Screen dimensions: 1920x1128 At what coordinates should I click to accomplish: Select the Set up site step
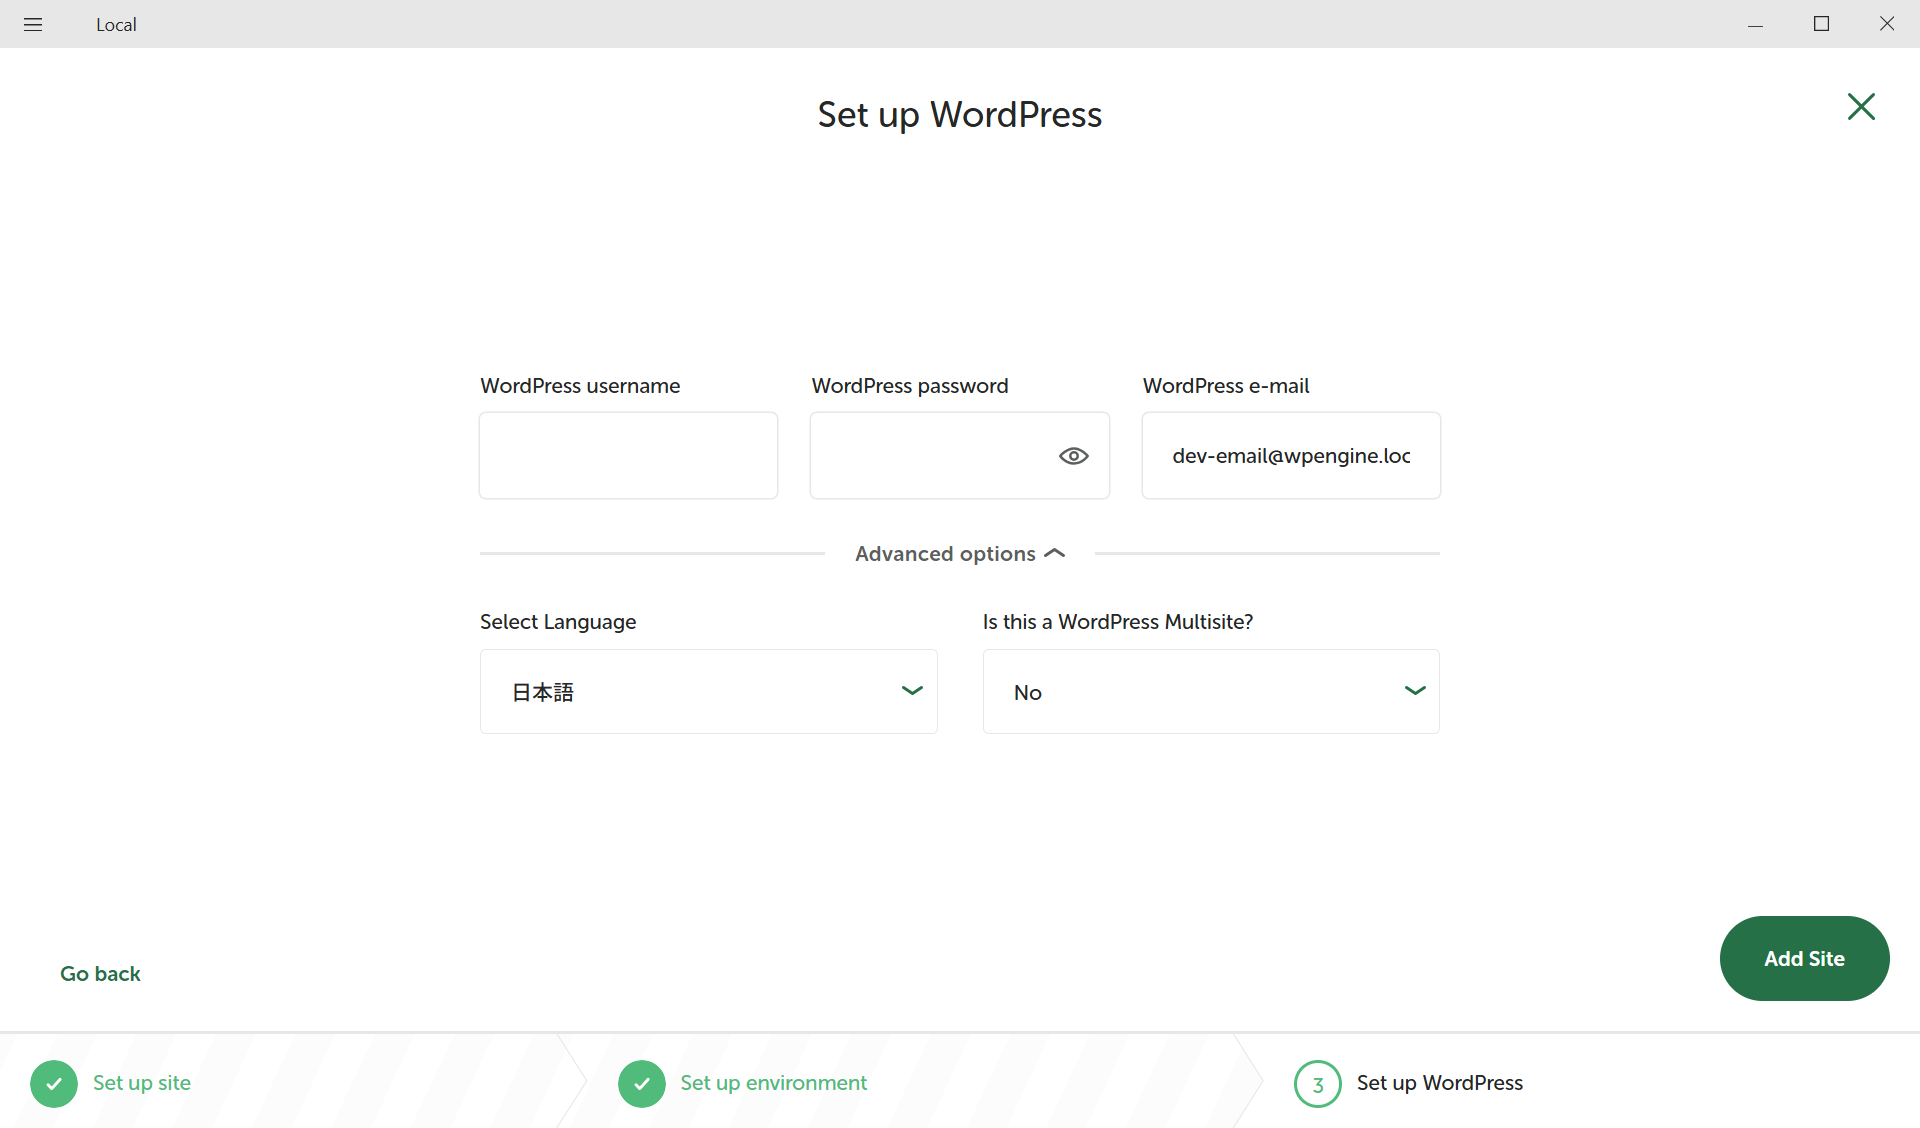coord(141,1083)
